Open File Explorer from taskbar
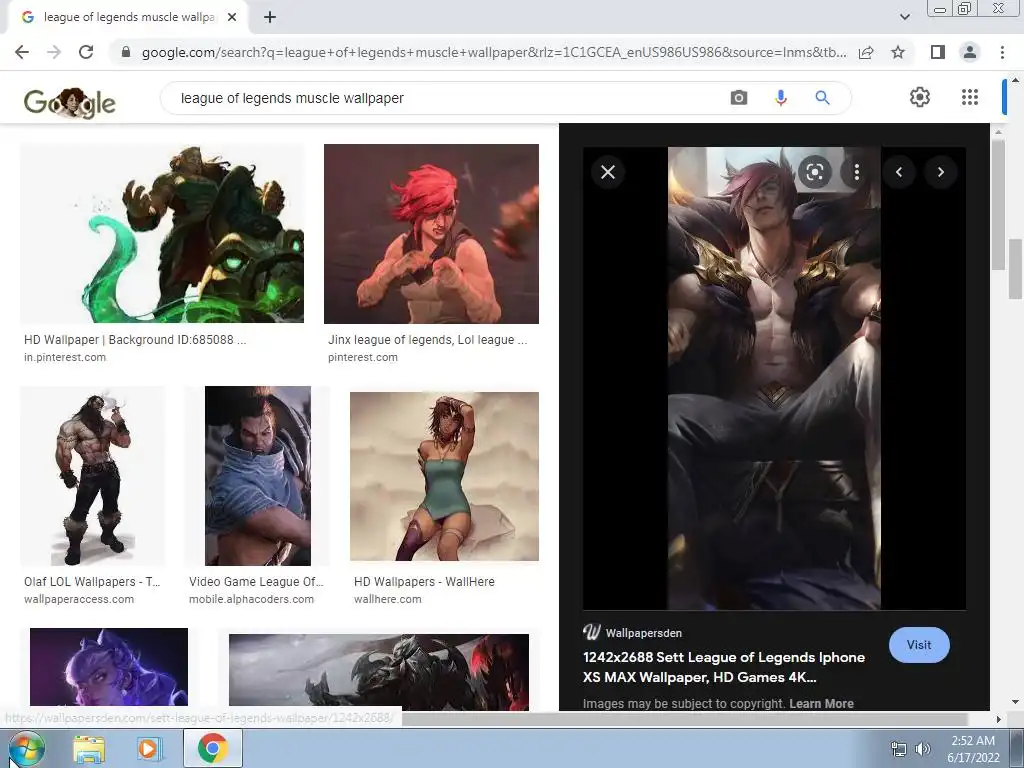The image size is (1024, 768). (x=89, y=749)
